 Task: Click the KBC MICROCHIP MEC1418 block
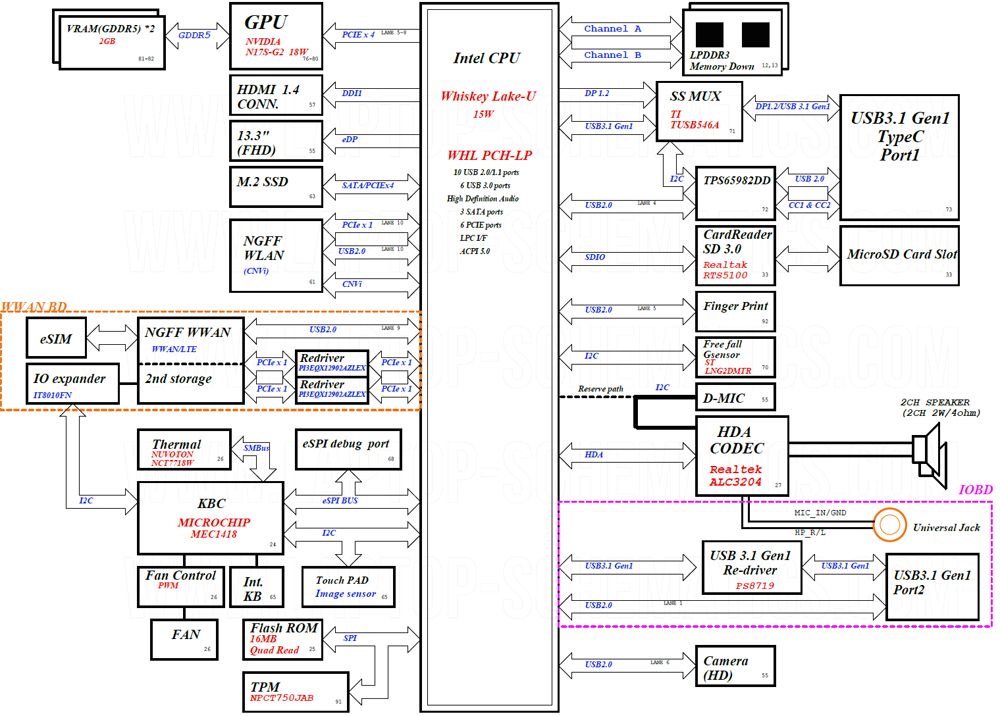[210, 518]
